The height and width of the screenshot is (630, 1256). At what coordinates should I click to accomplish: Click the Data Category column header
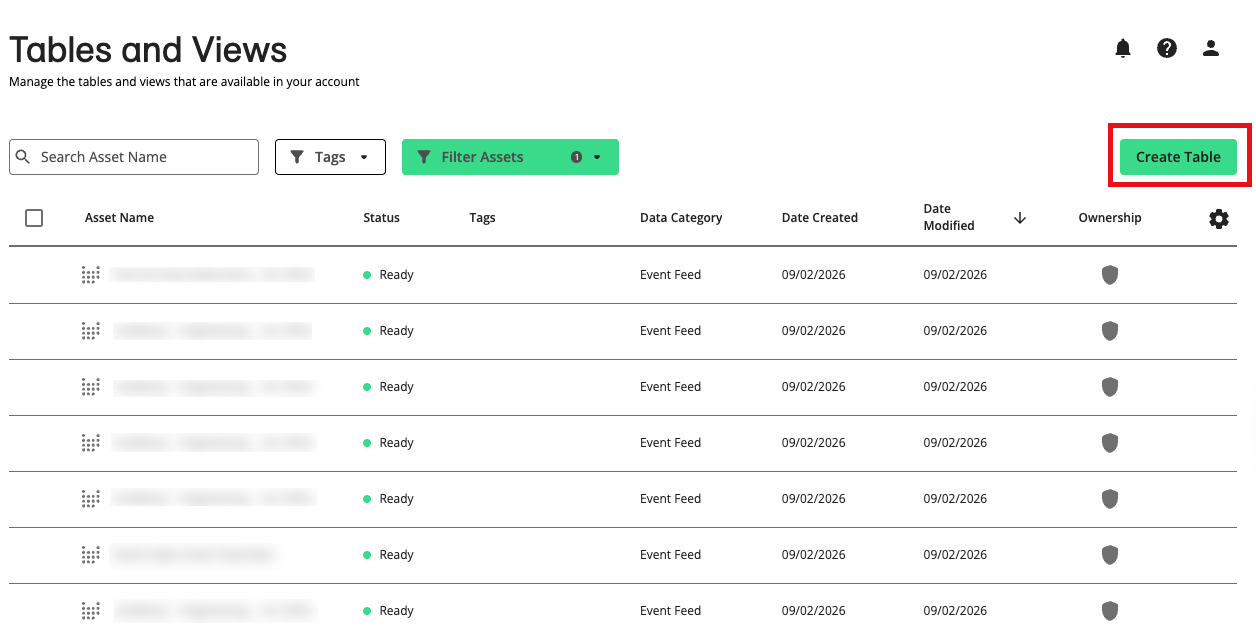point(680,218)
